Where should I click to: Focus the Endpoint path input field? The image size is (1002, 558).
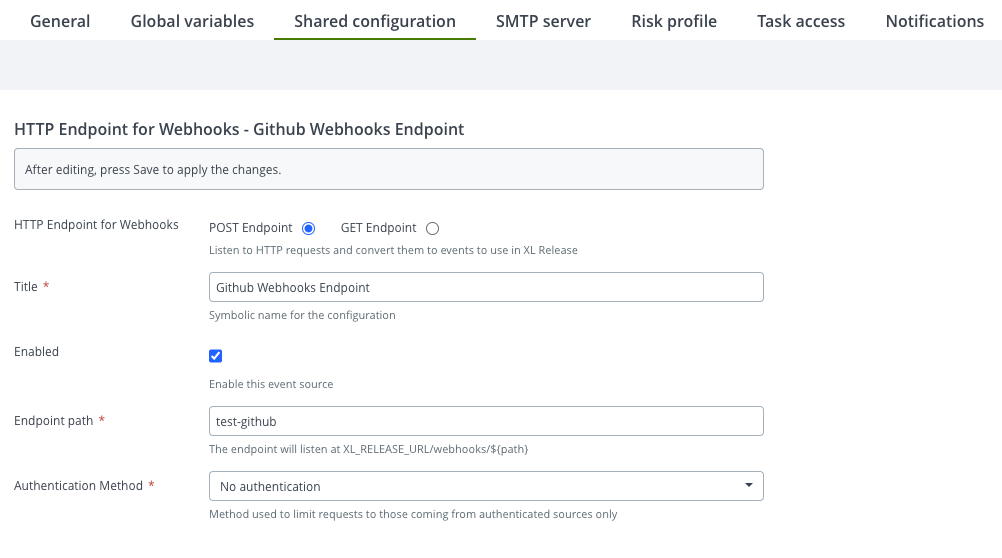486,421
